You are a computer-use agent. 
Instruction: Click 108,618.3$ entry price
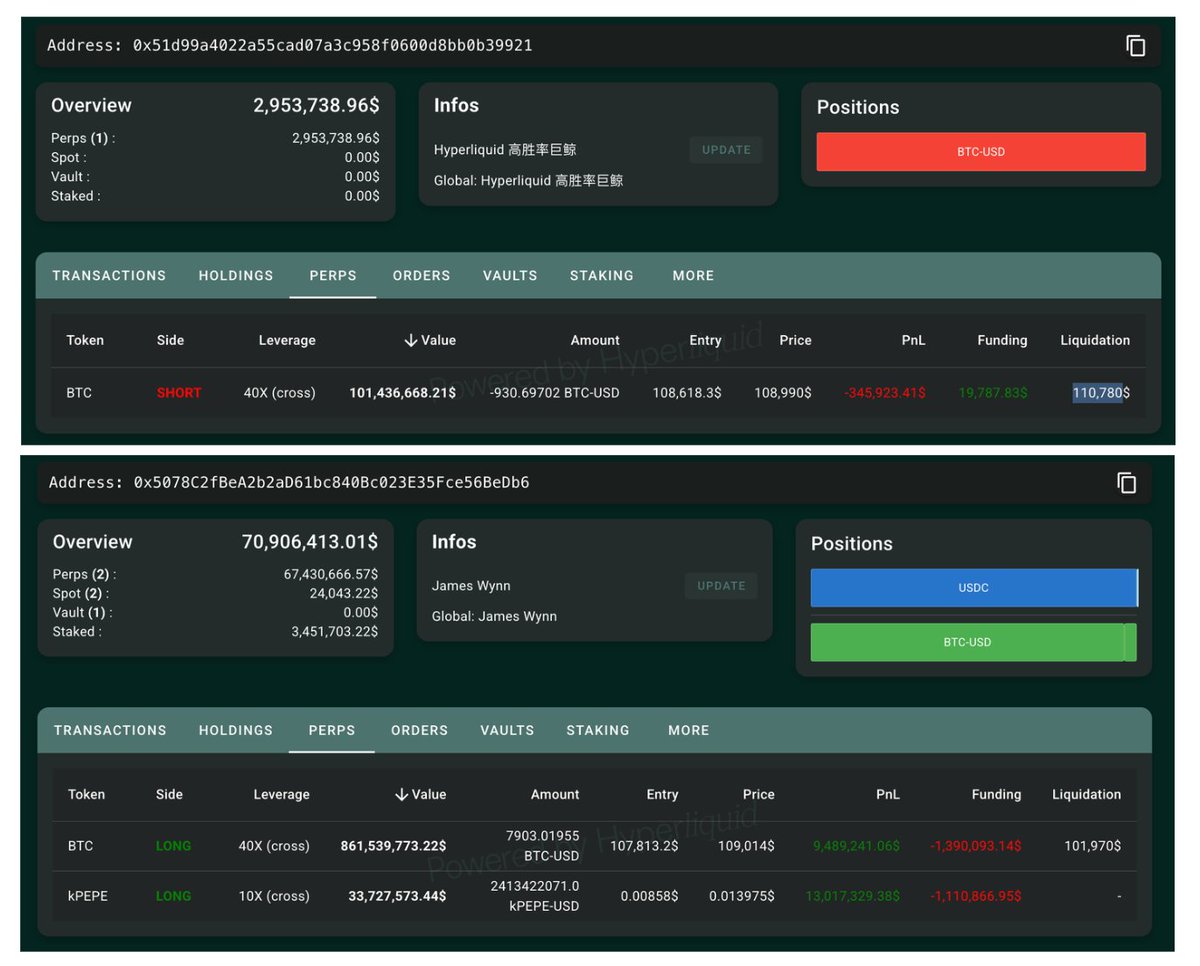point(687,393)
